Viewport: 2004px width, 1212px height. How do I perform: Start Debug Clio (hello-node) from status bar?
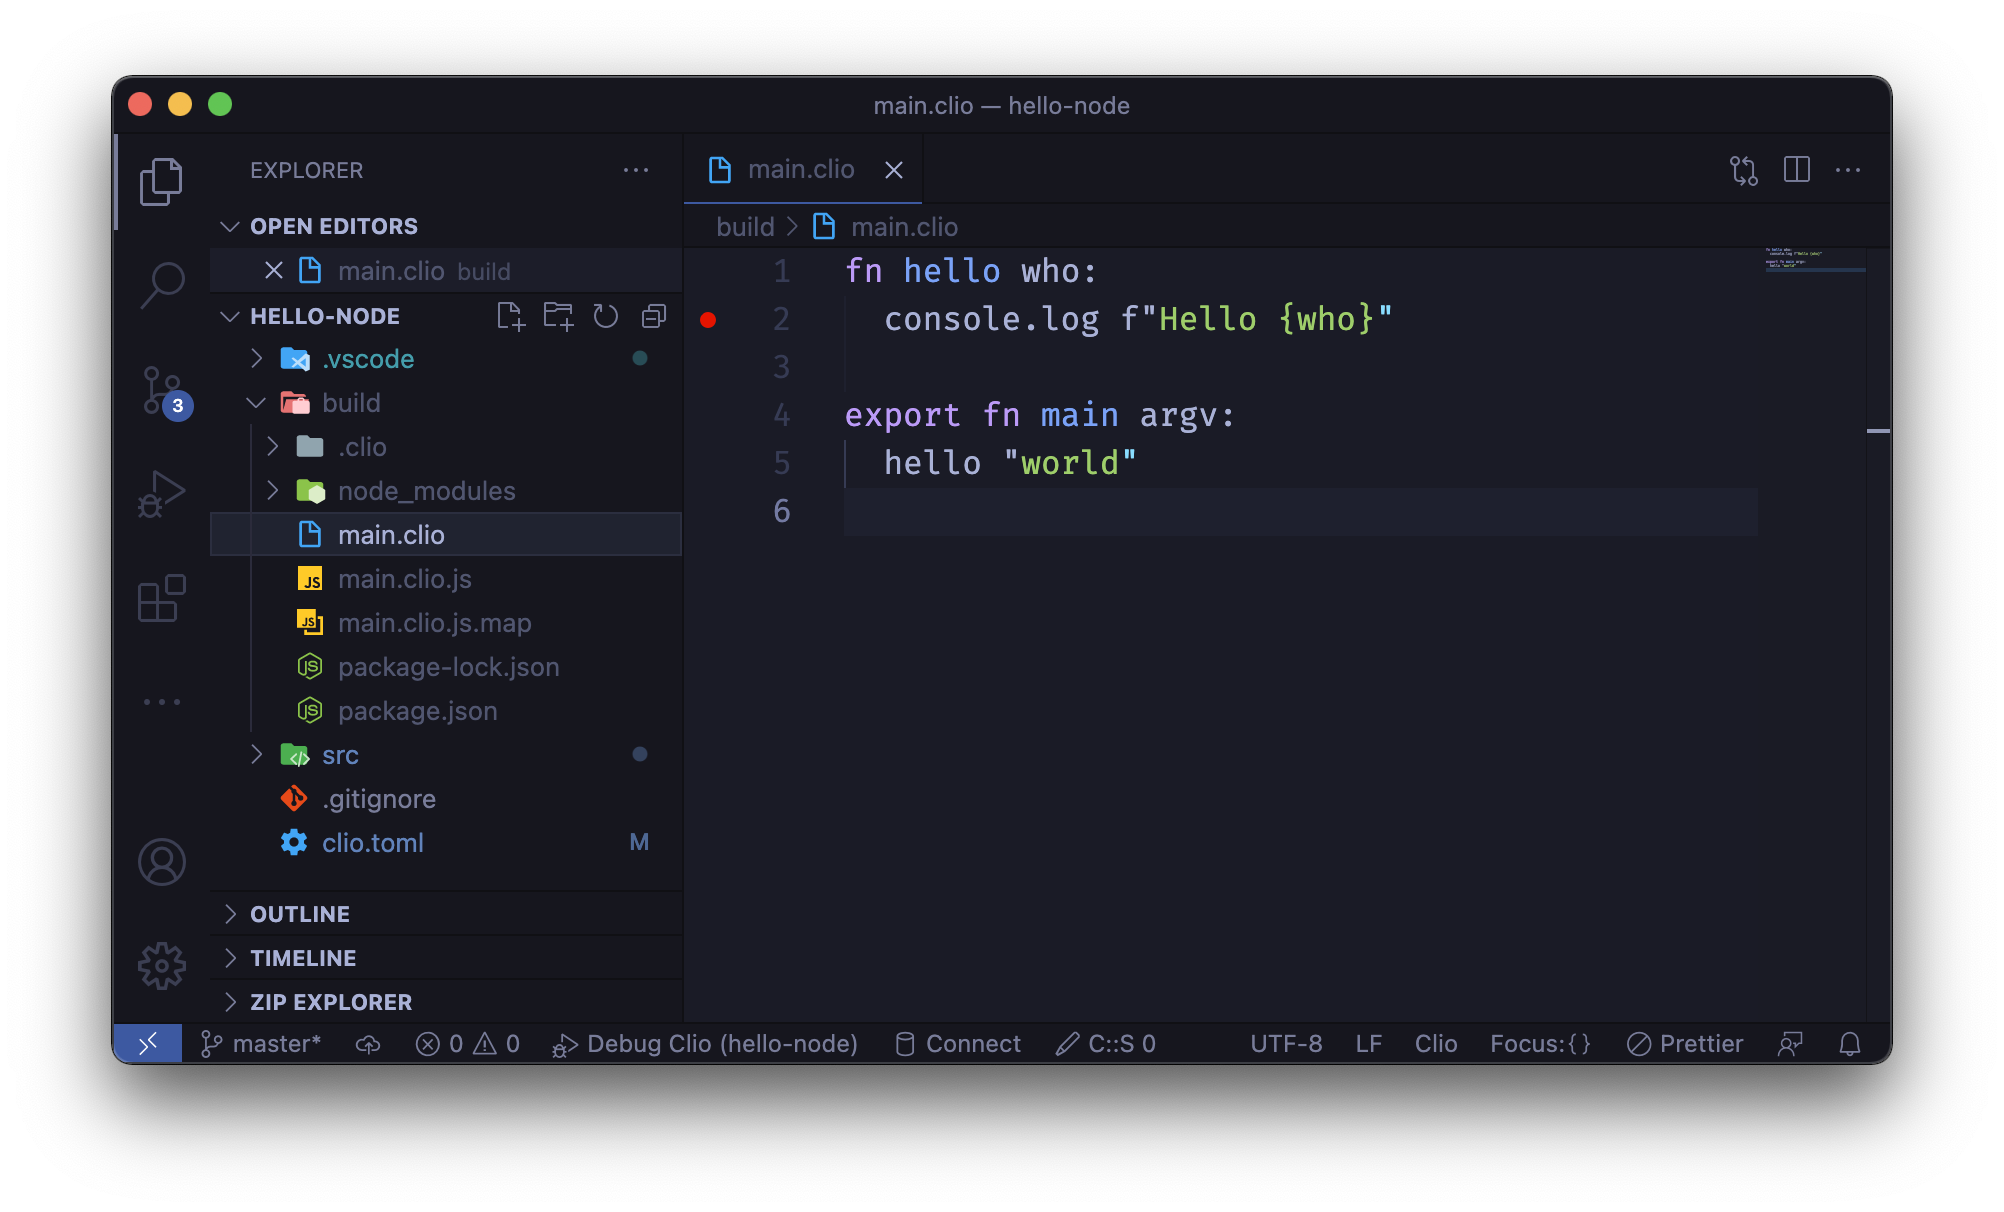(x=705, y=1044)
